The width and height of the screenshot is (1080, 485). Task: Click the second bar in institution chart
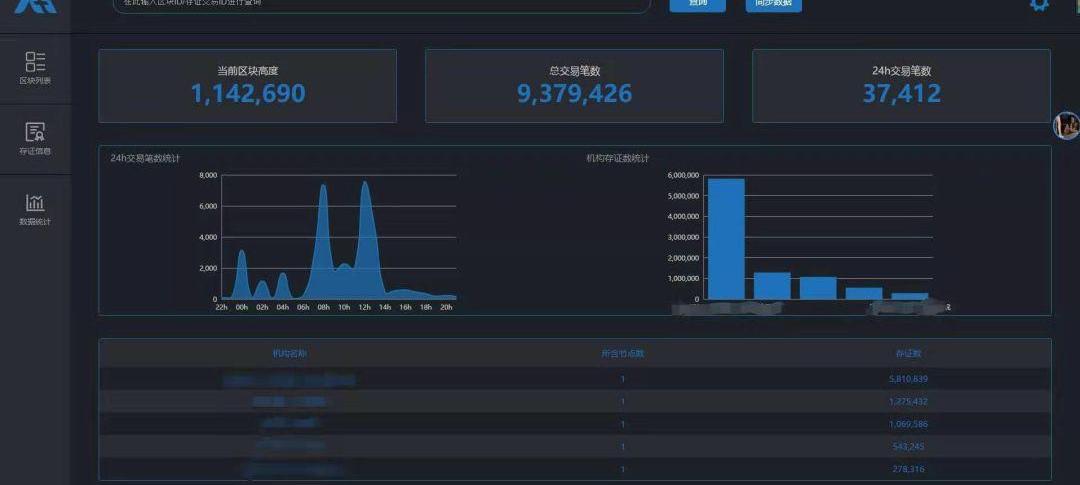[x=772, y=286]
